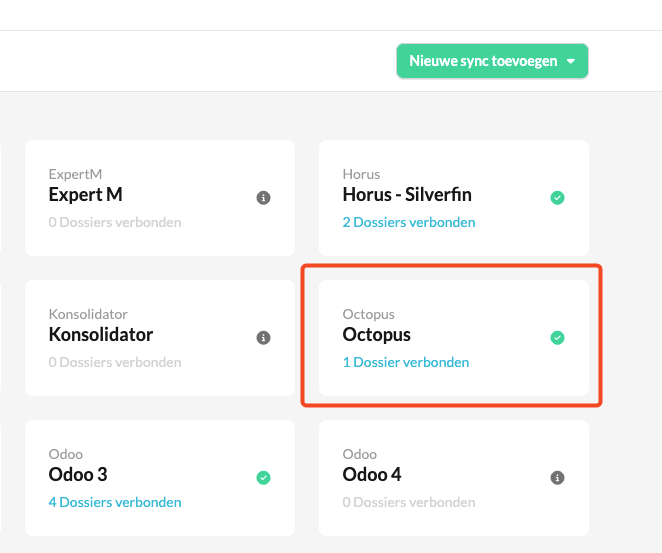This screenshot has height=553, width=662.
Task: Select the Octopus card title
Action: click(x=377, y=335)
